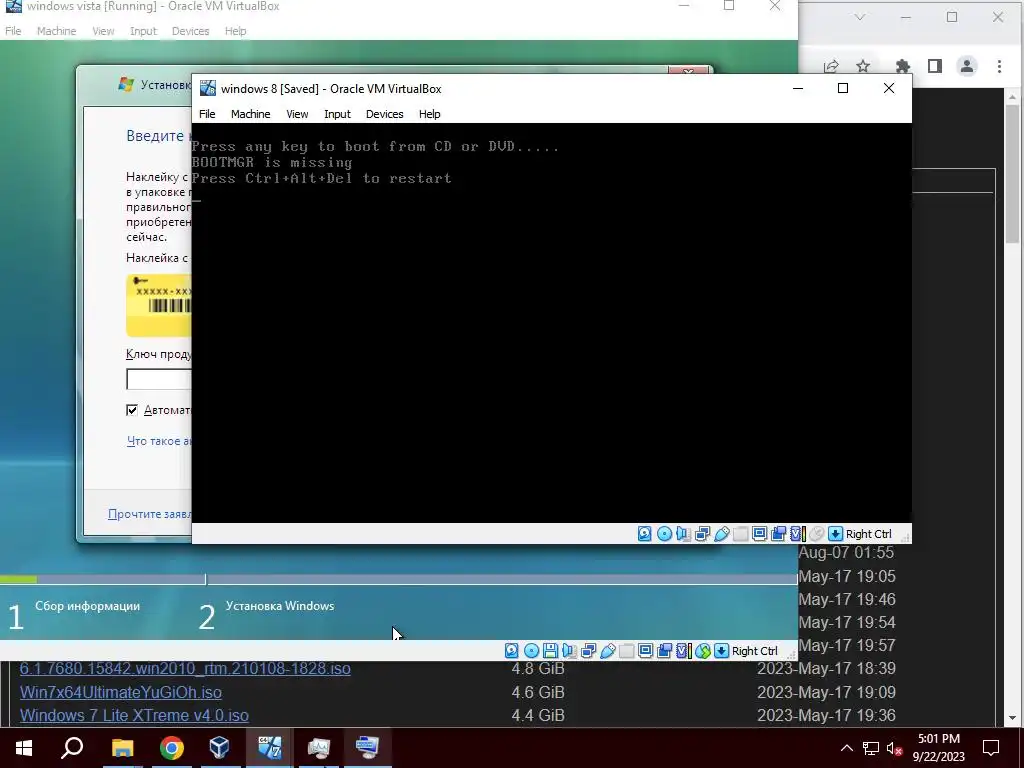Image resolution: width=1024 pixels, height=768 pixels.
Task: Click Chrome tab search chevron
Action: [859, 18]
